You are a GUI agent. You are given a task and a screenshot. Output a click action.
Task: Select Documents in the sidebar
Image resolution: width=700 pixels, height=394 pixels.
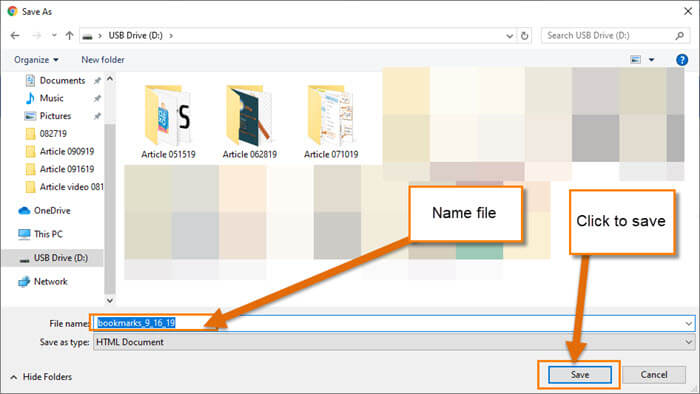coord(62,80)
